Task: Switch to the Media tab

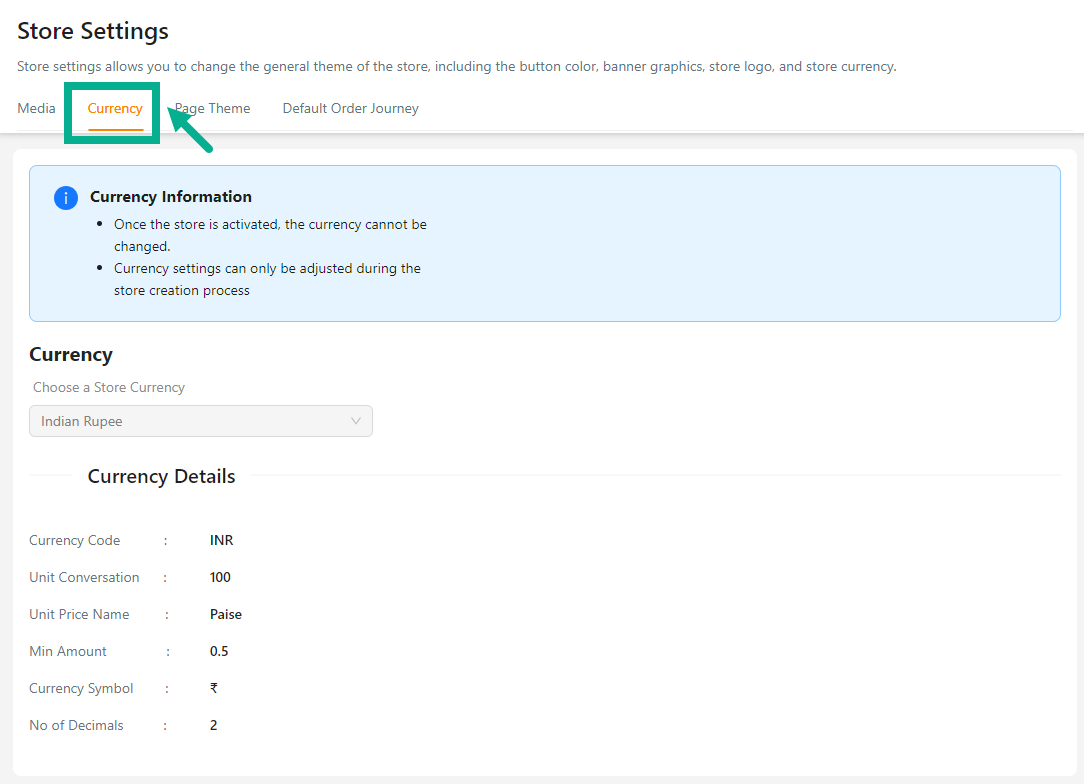Action: tap(36, 108)
